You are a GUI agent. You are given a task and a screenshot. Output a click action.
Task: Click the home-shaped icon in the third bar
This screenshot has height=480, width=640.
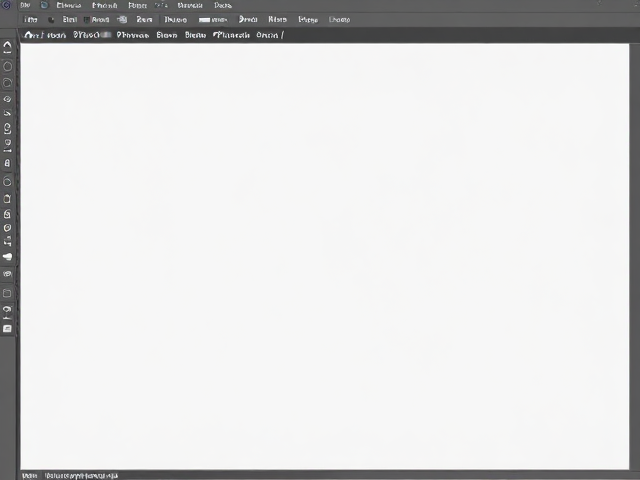(x=29, y=35)
